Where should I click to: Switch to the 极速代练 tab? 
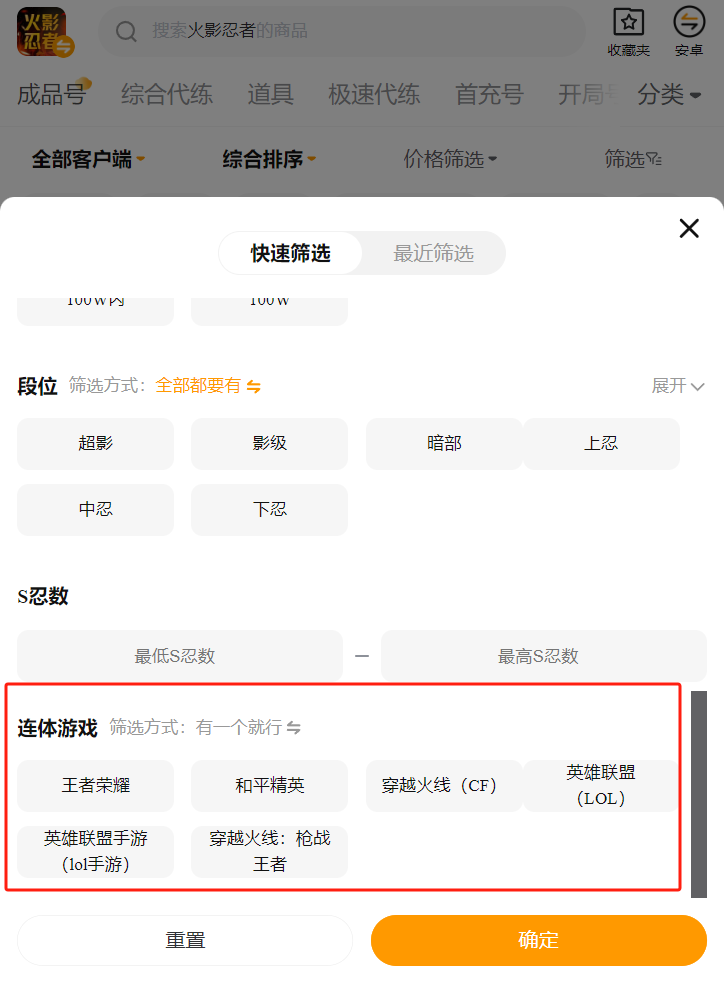(x=374, y=95)
